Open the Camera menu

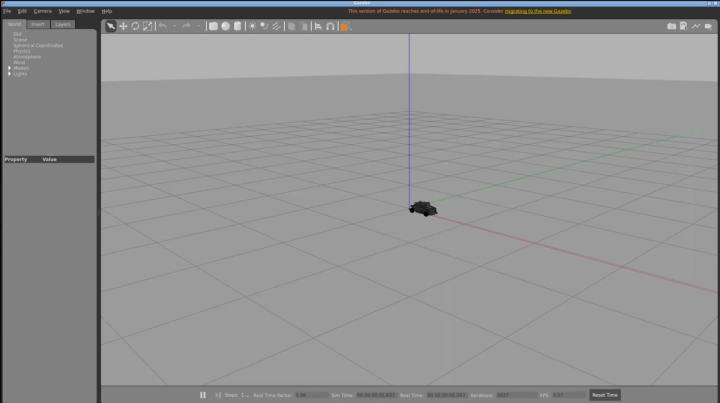43,11
